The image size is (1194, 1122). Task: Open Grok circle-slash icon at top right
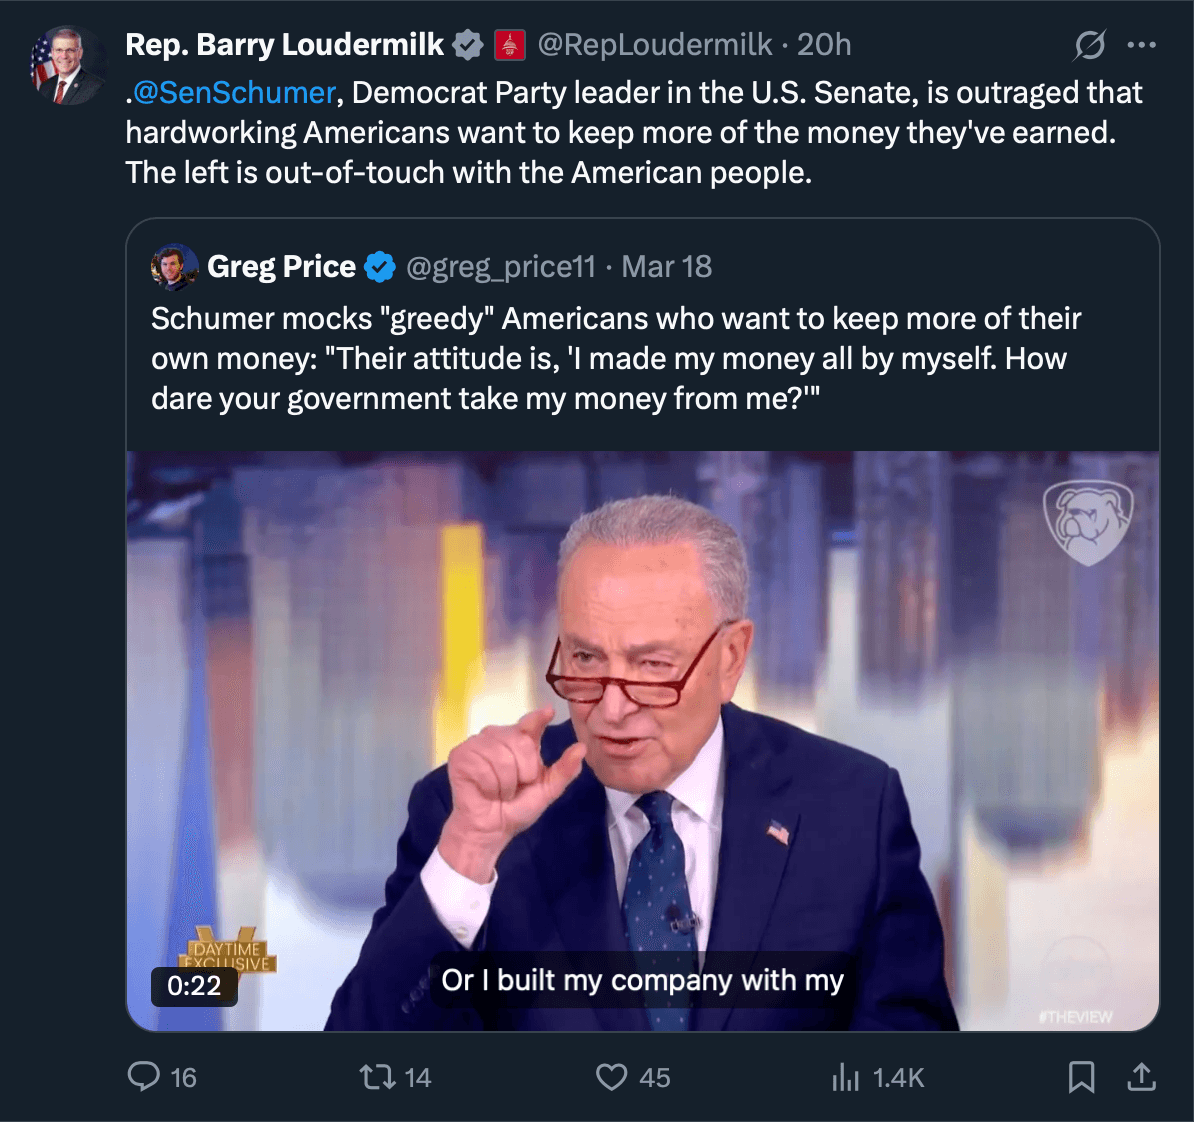[1090, 45]
